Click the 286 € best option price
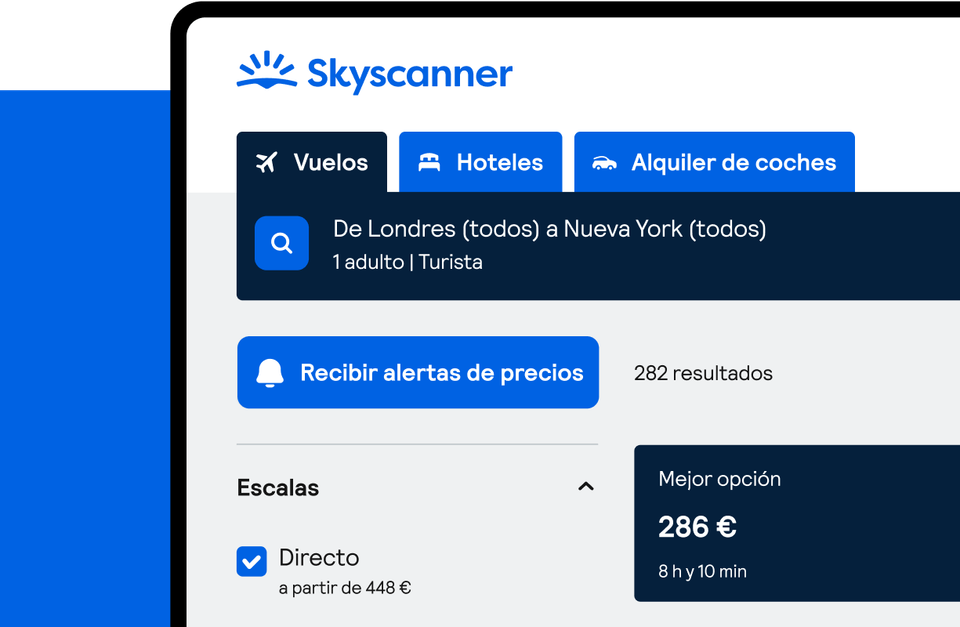960x627 pixels. (x=697, y=527)
